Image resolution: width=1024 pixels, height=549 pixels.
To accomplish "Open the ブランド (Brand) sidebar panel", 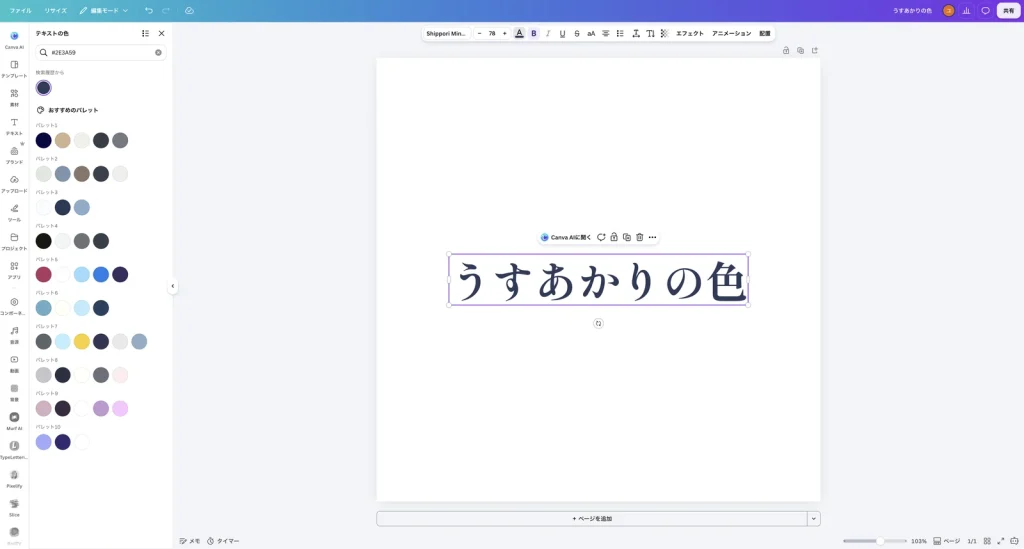I will point(14,155).
